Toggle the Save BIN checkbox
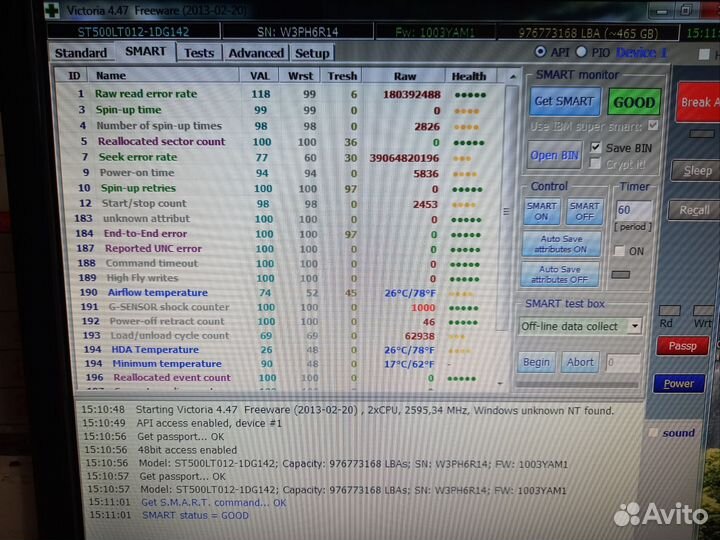 coord(597,148)
